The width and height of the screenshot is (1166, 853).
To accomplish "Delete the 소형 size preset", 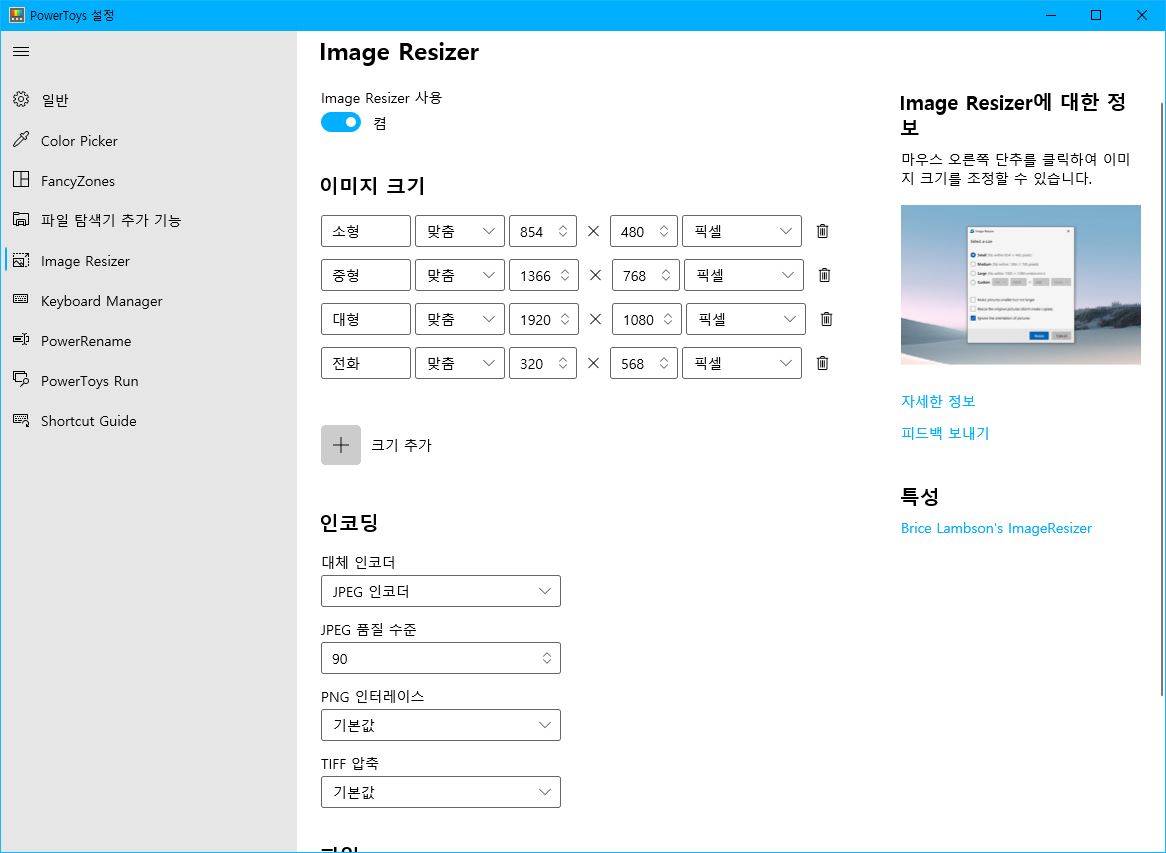I will 822,231.
